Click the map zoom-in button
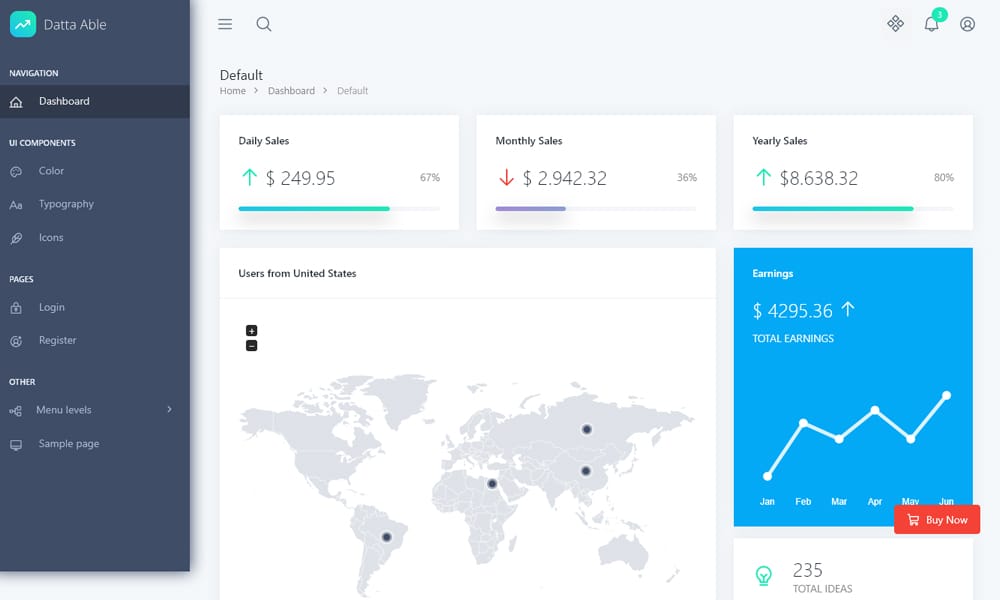 pos(251,330)
